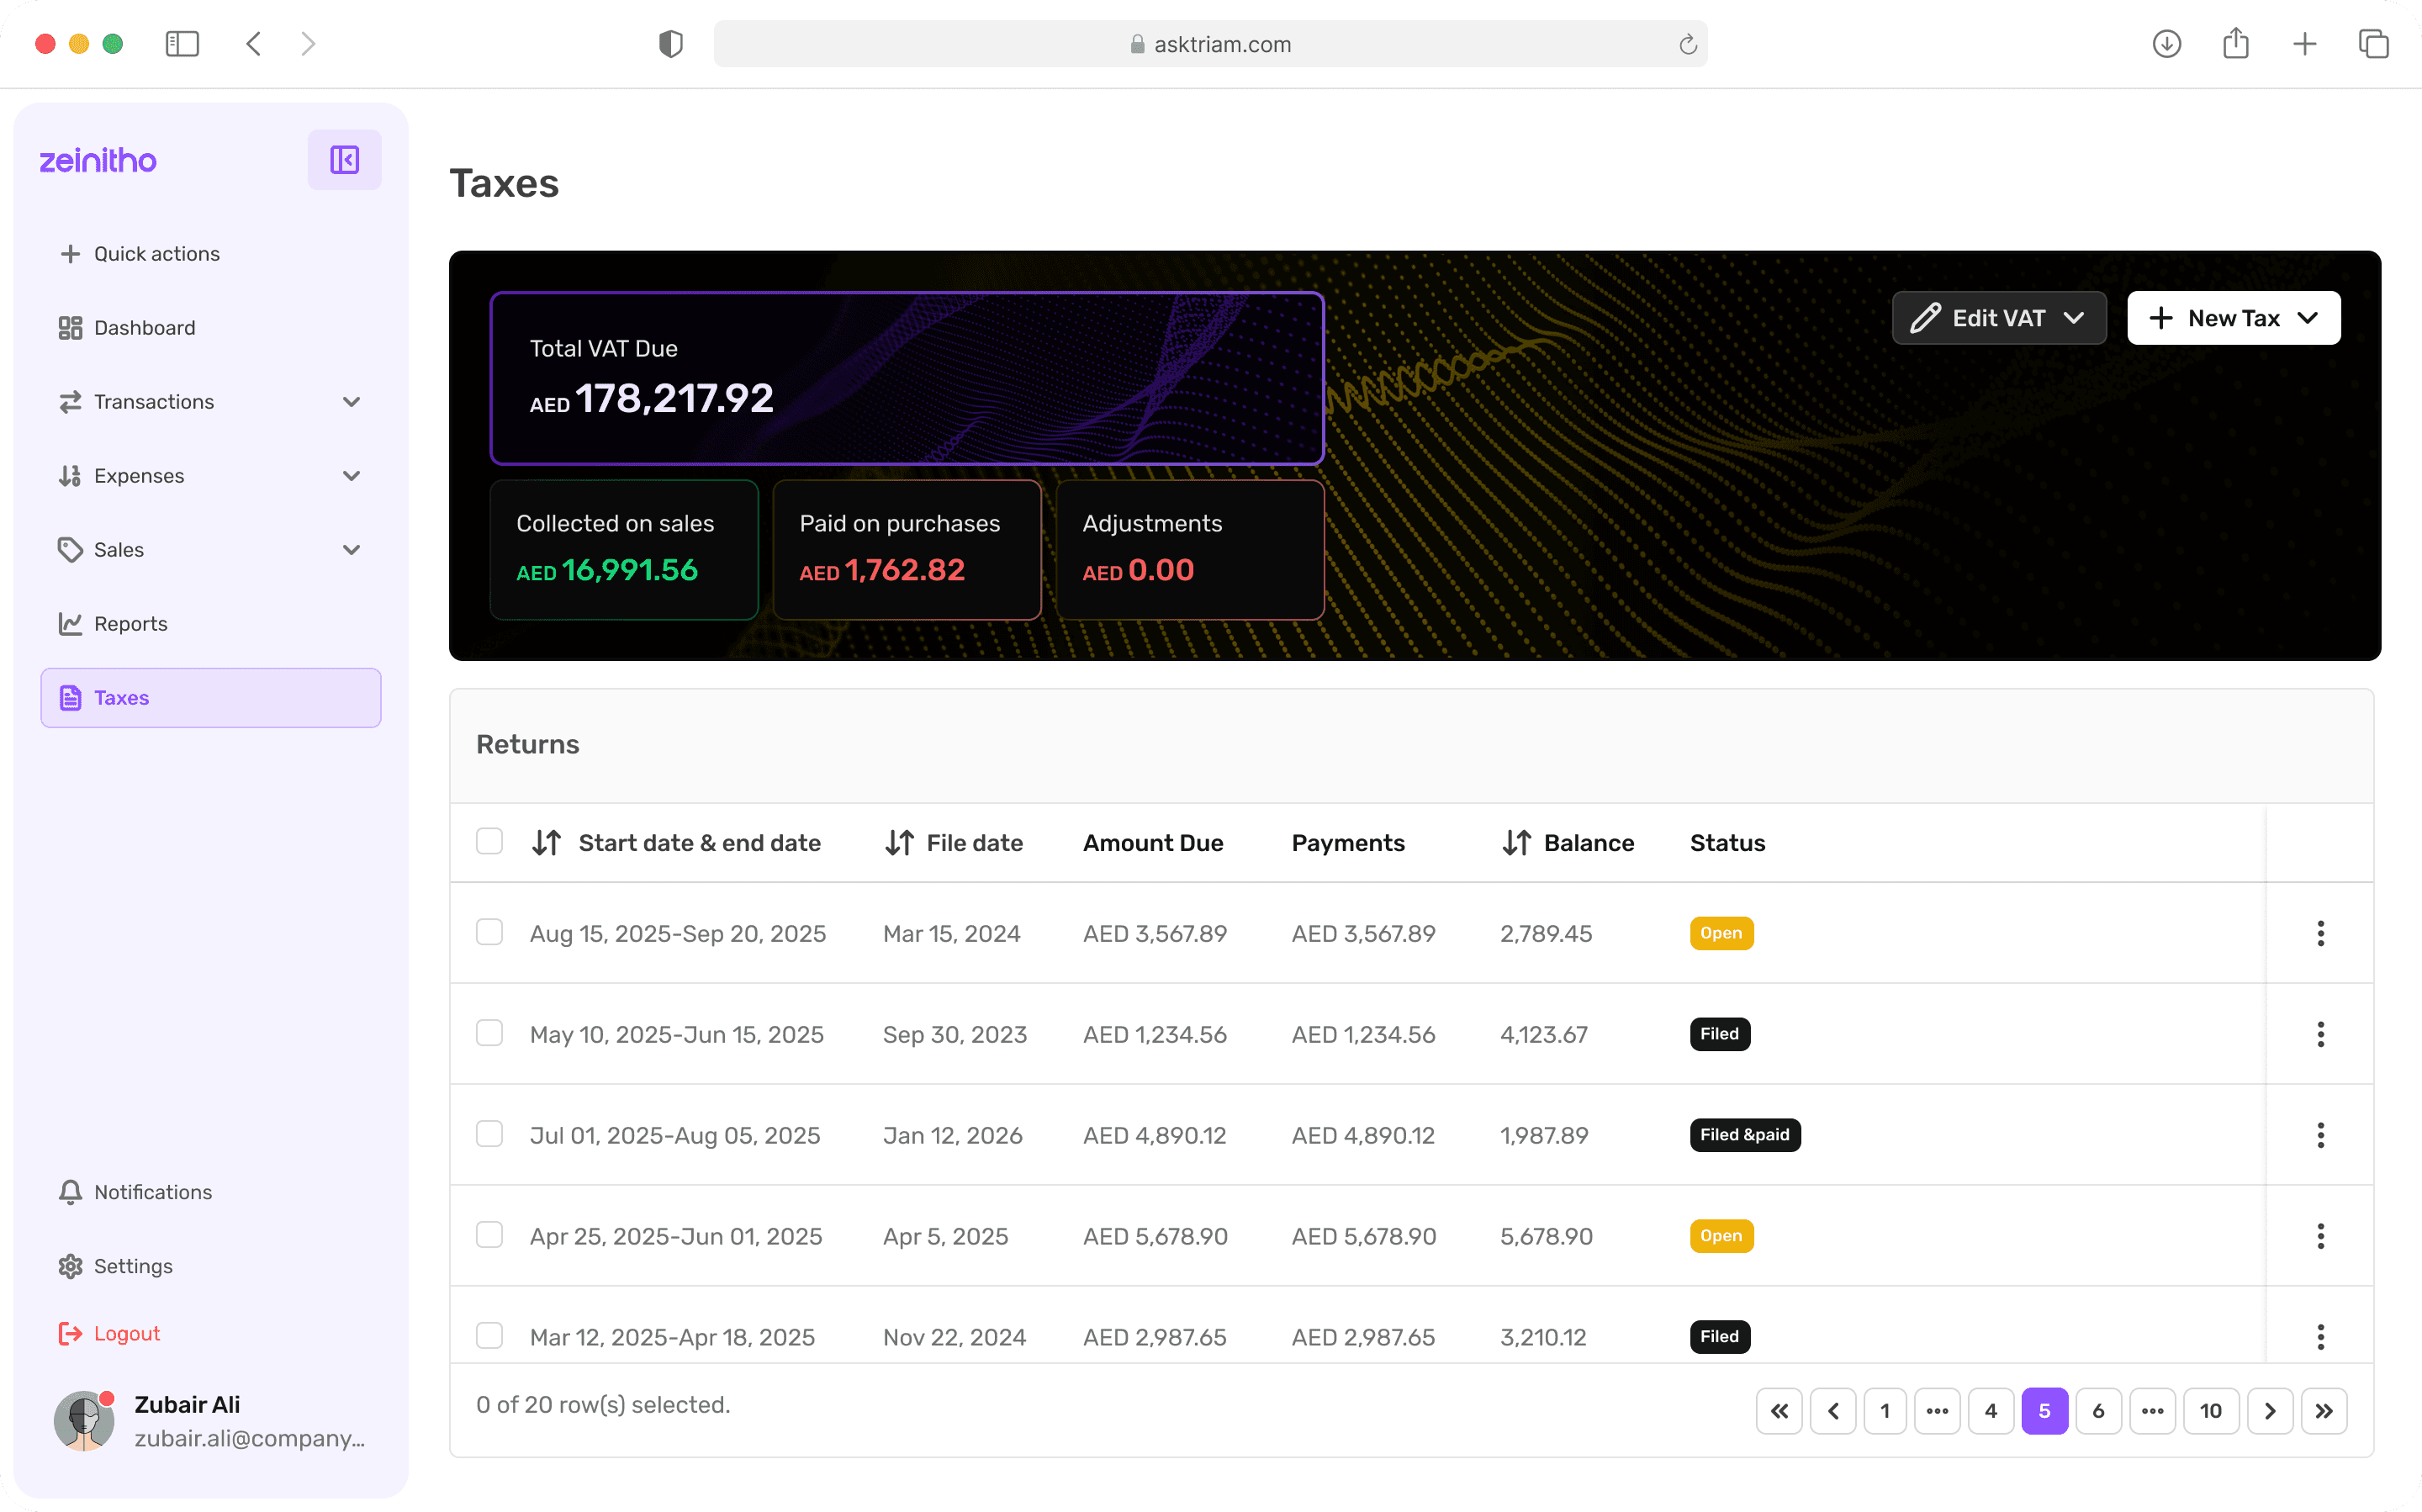
Task: Go to page 6 of returns
Action: (2098, 1411)
